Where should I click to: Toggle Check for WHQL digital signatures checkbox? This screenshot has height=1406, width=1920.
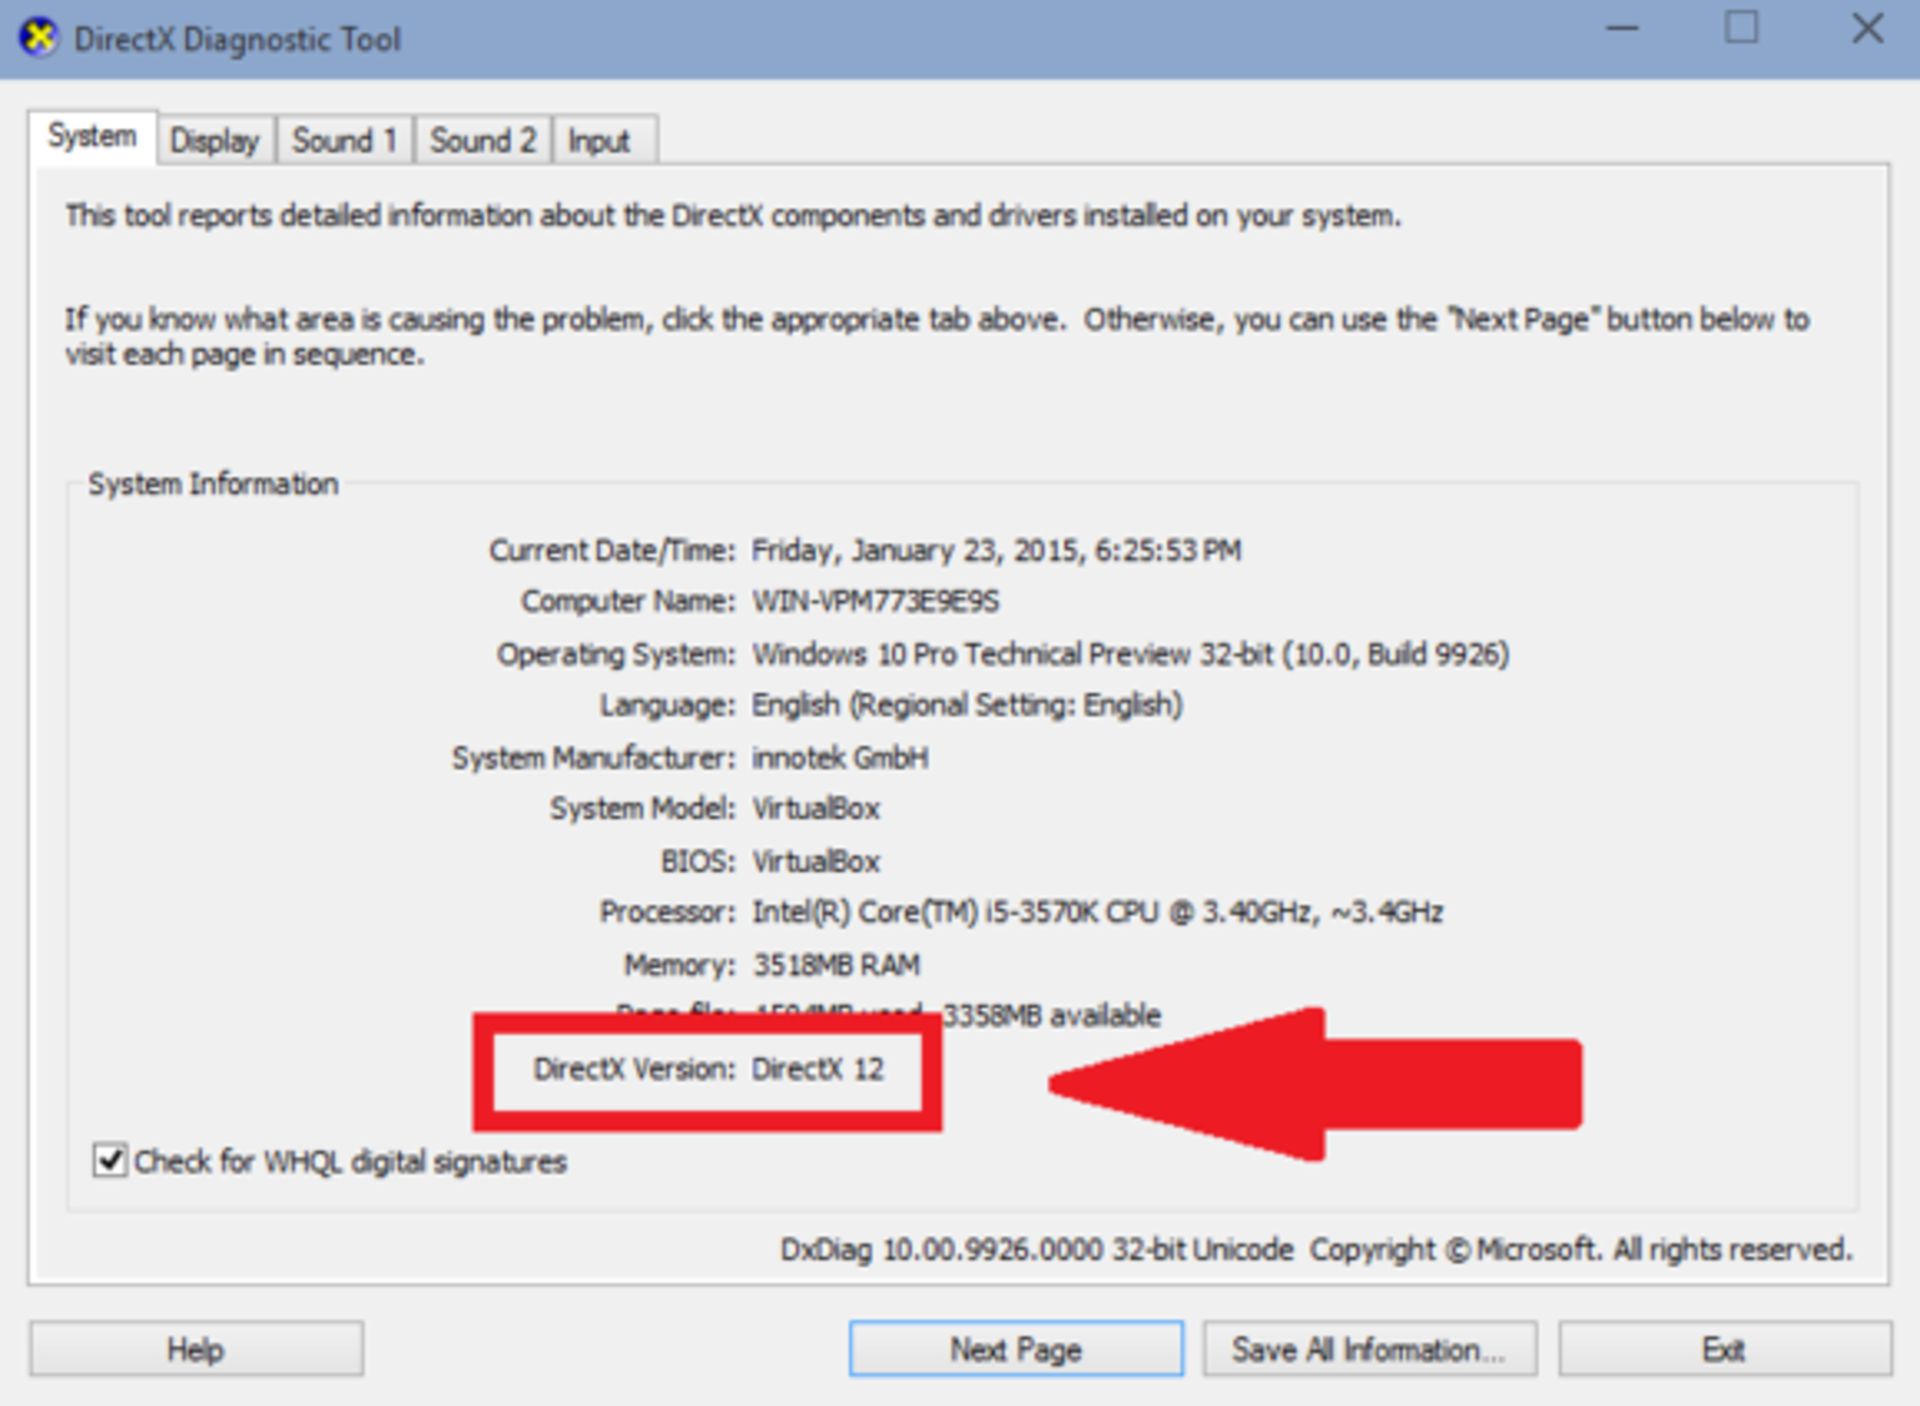(x=110, y=1161)
